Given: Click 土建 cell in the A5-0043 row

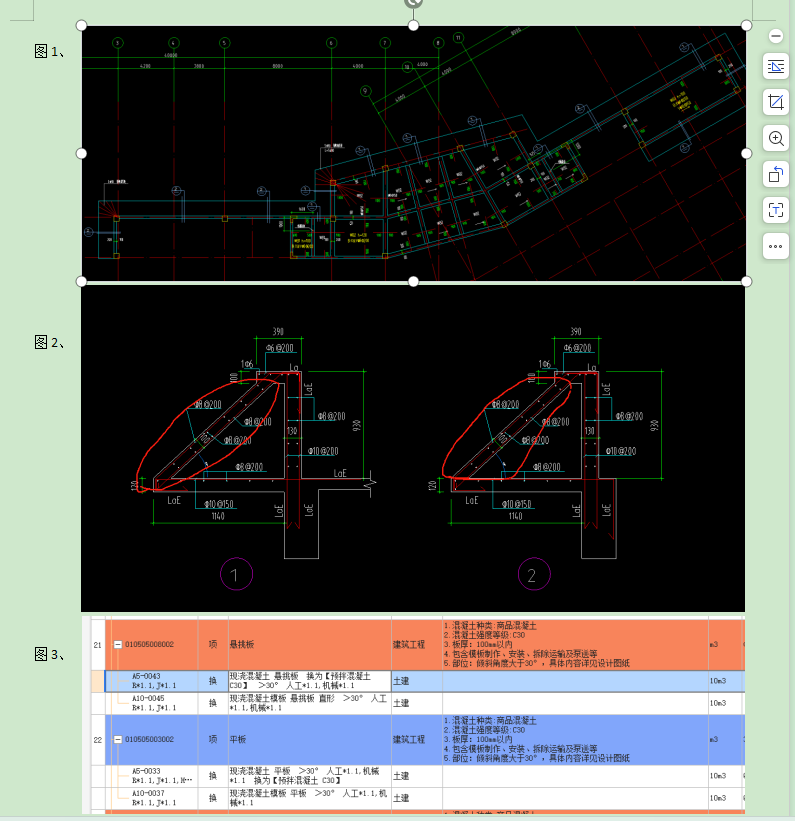Looking at the screenshot, I should pos(416,681).
